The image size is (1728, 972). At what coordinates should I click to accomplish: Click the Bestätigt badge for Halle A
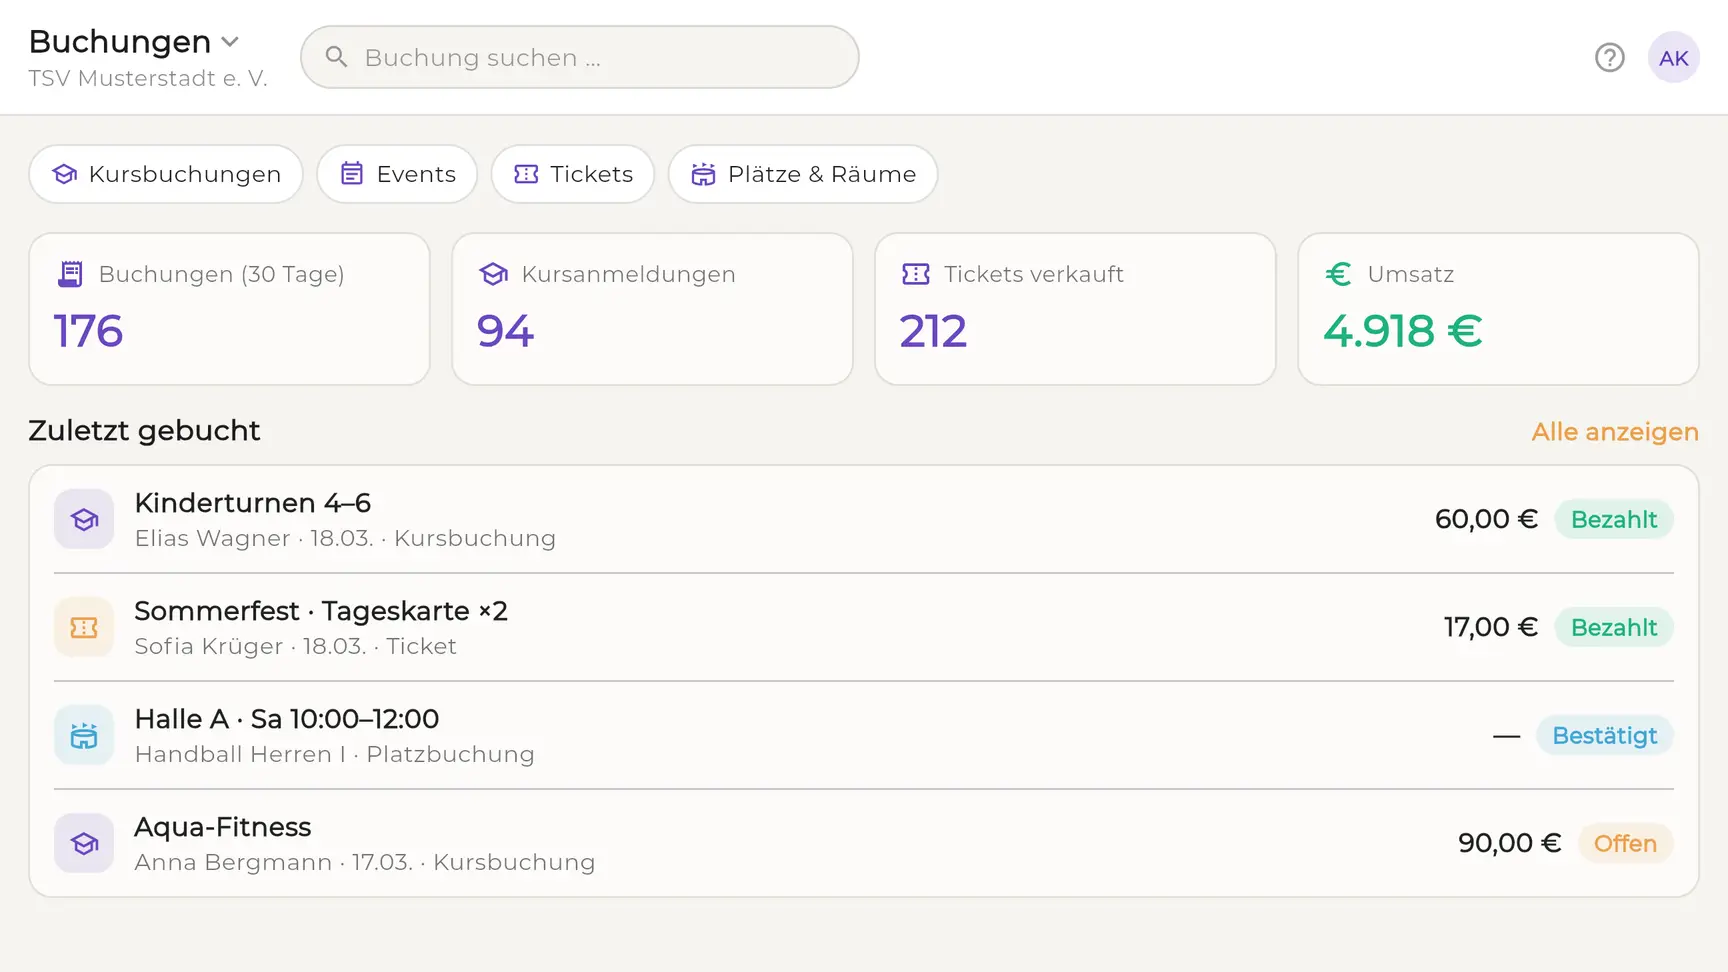click(1605, 735)
